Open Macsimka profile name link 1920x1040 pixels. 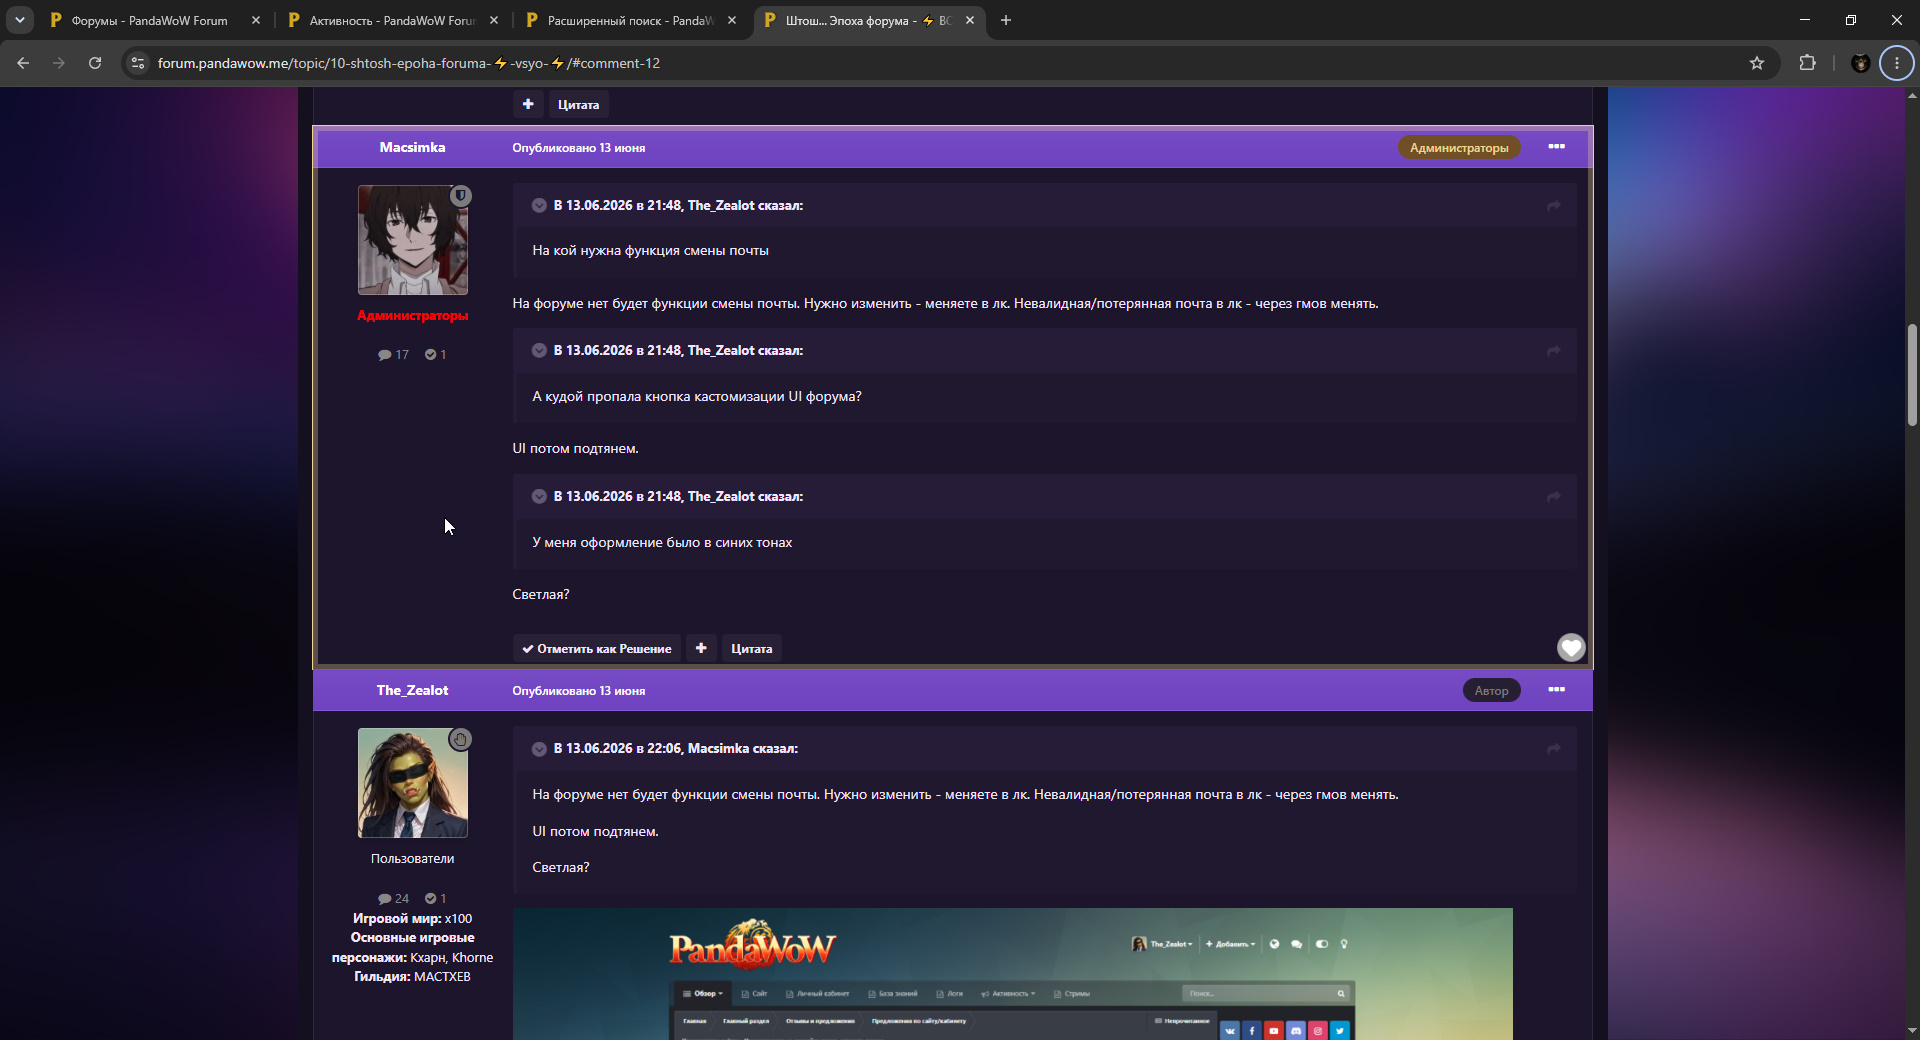tap(412, 147)
